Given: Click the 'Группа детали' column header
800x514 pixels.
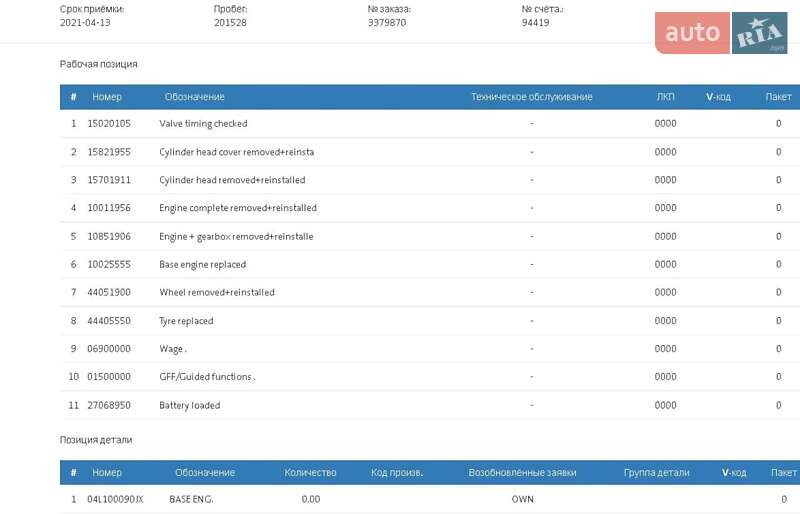Looking at the screenshot, I should pyautogui.click(x=656, y=472).
